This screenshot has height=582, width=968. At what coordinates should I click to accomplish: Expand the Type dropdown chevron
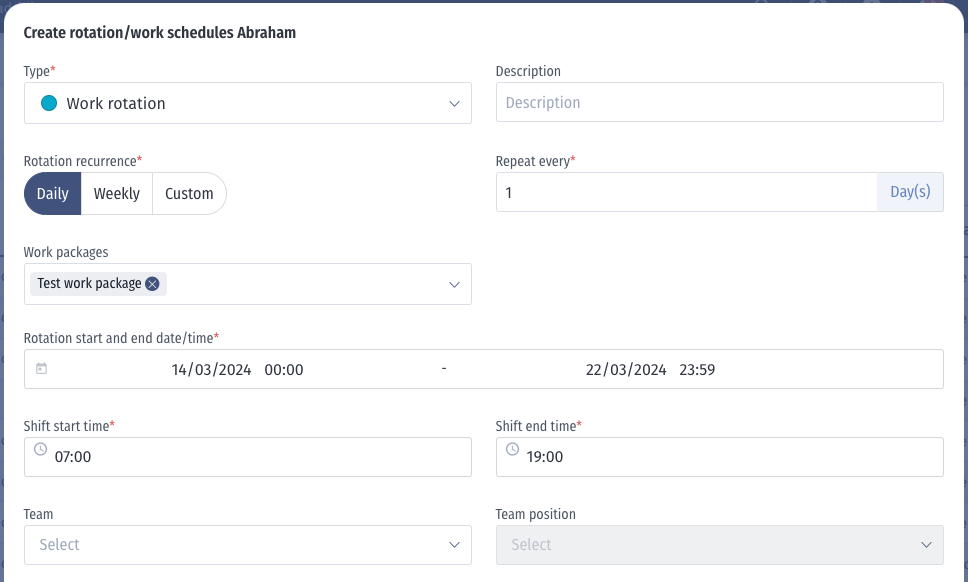(454, 104)
